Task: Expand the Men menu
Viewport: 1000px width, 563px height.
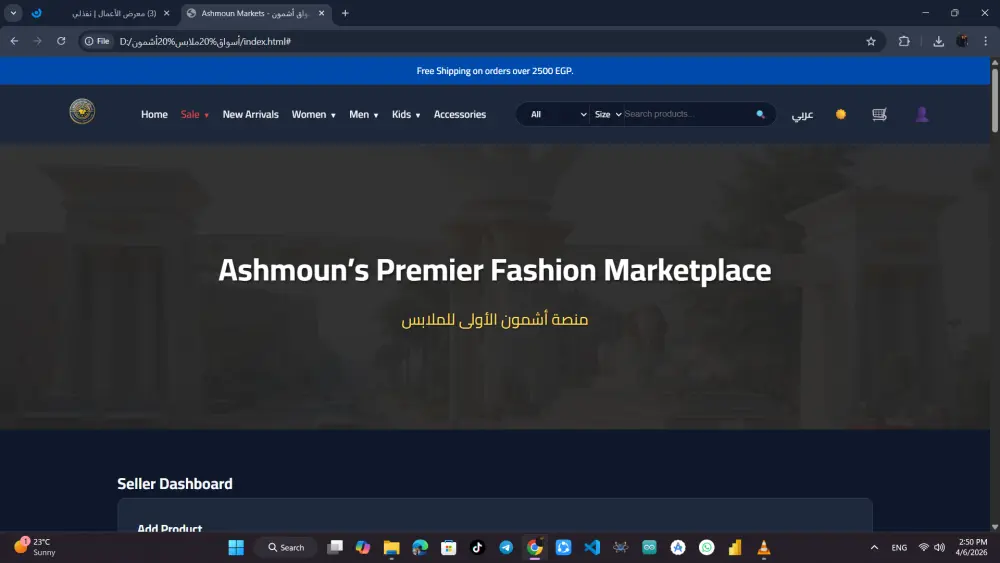Action: coord(364,115)
